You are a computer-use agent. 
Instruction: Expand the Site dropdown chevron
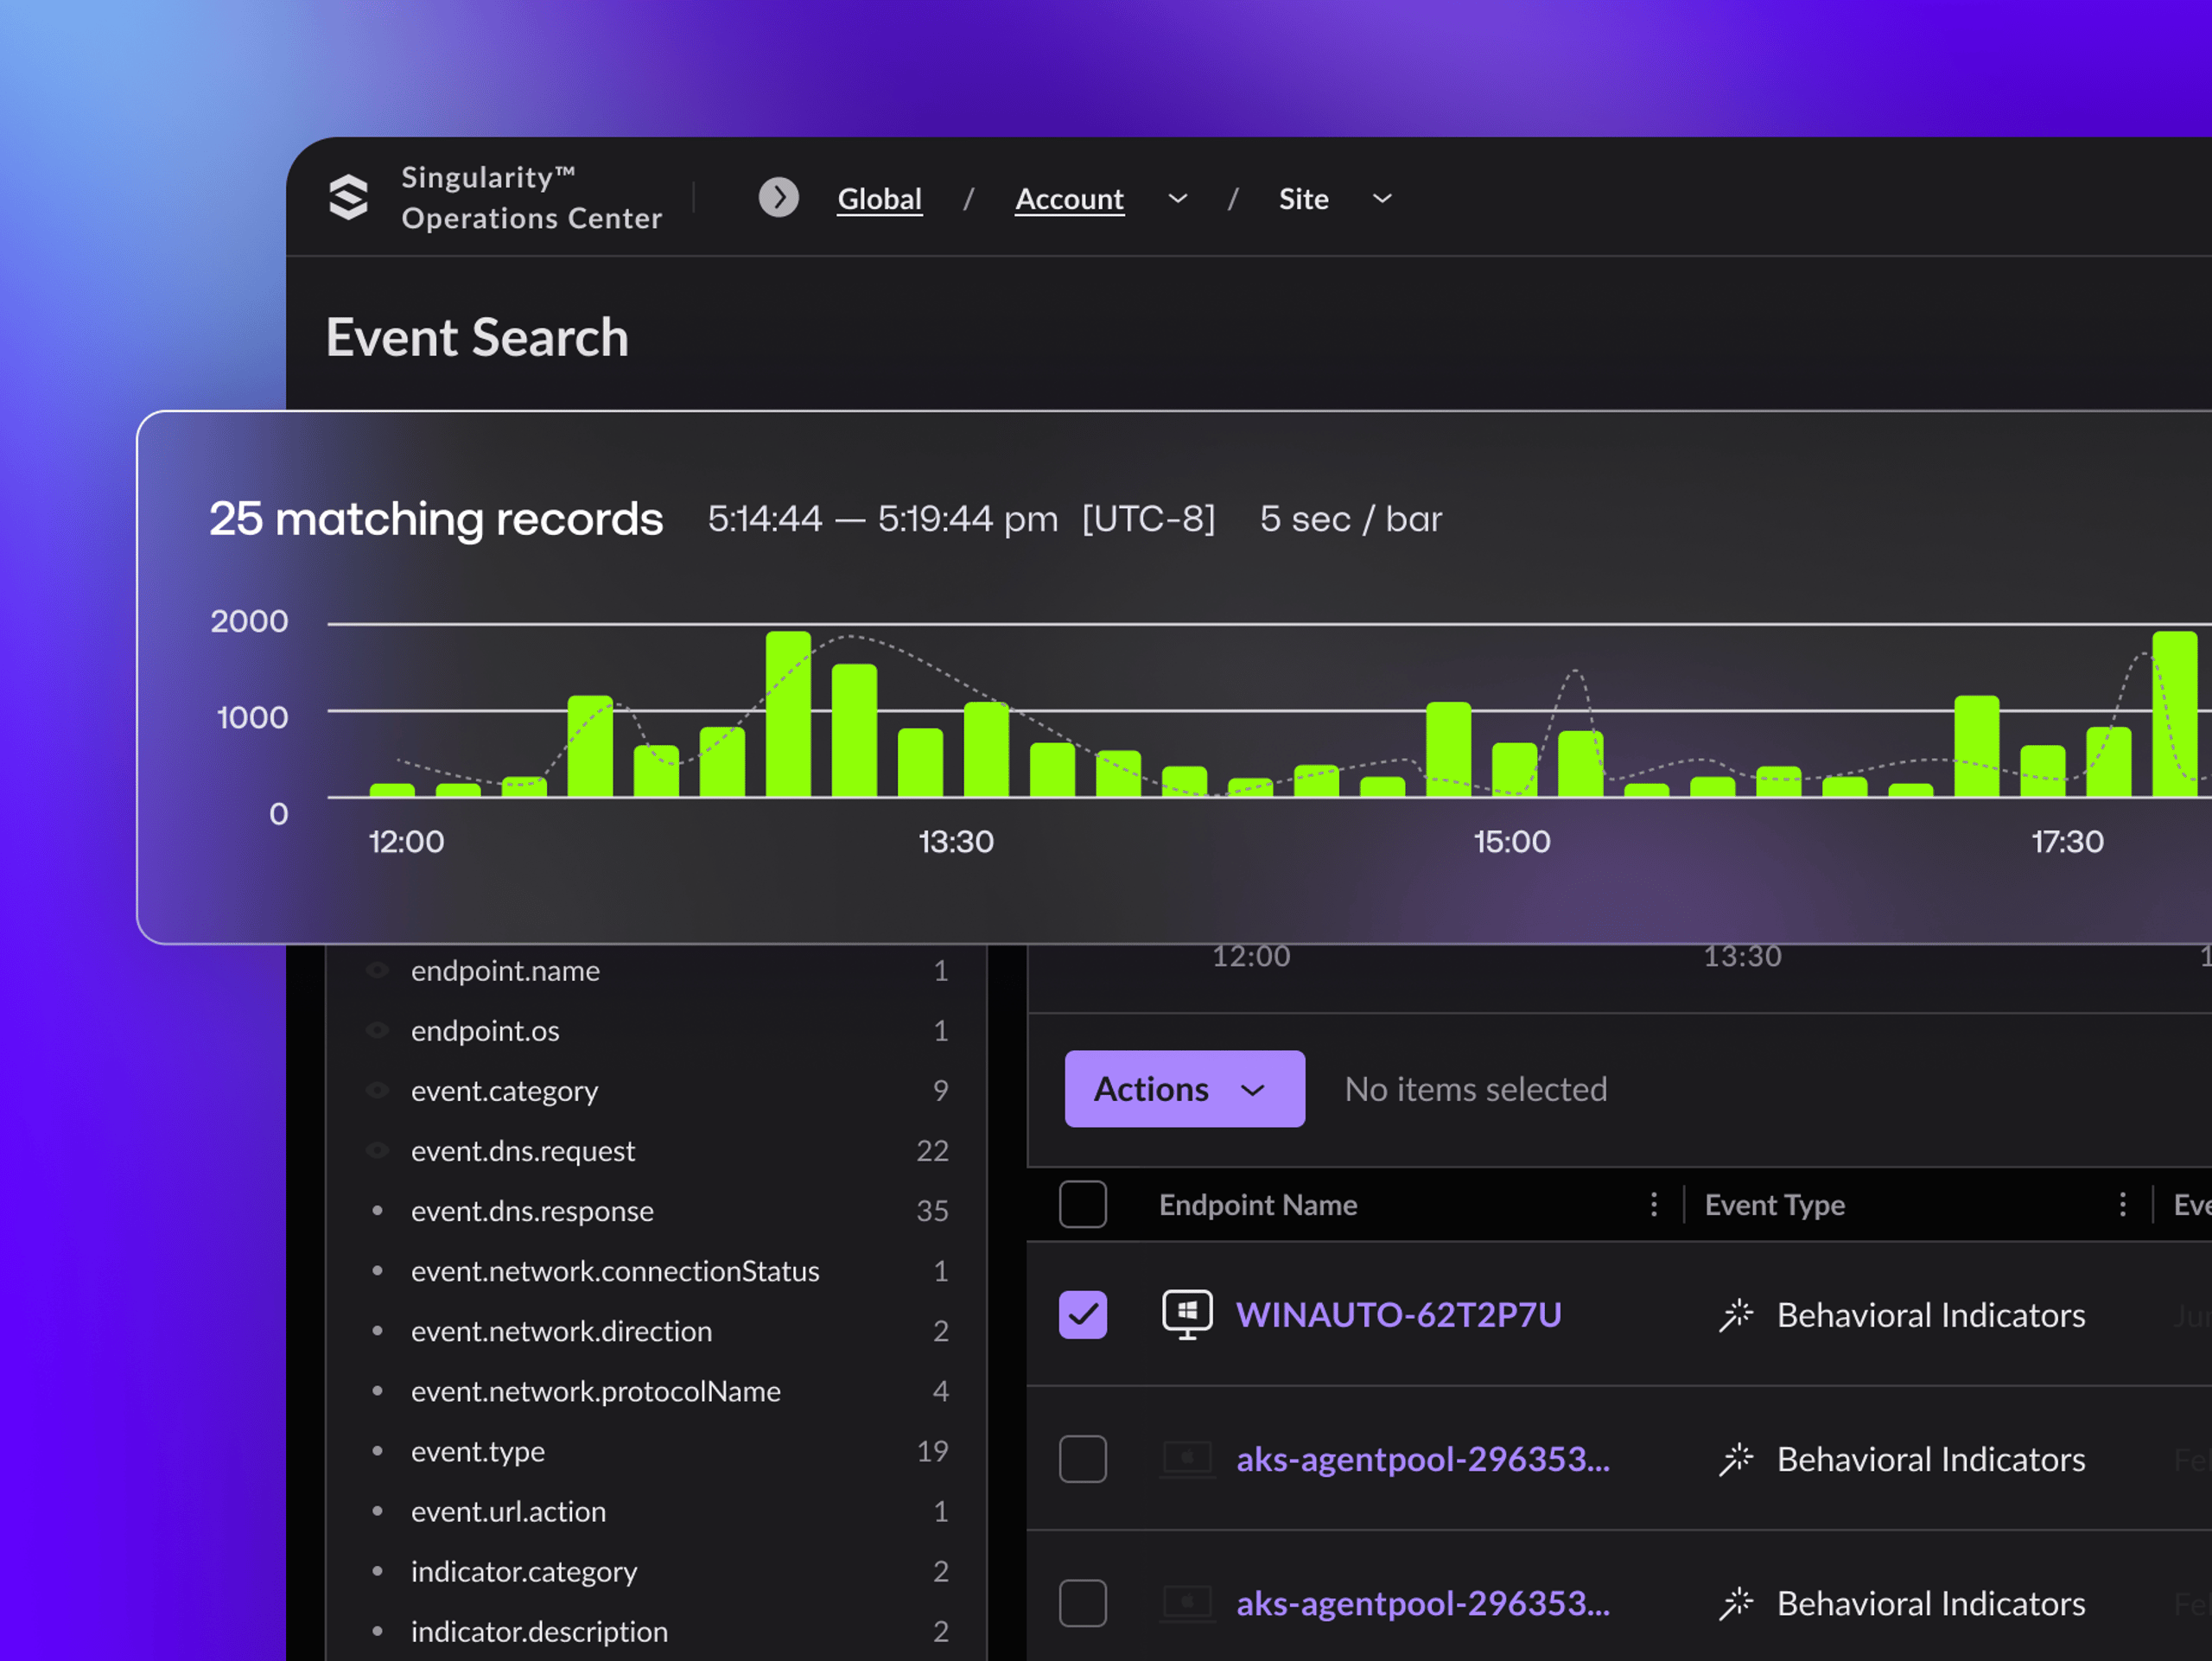click(x=1382, y=199)
